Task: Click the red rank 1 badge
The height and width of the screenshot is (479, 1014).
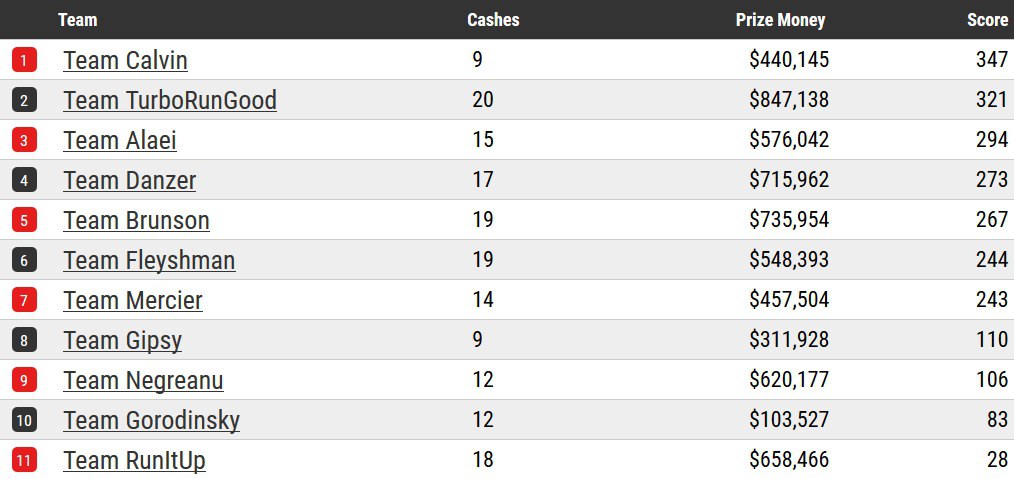Action: [24, 60]
